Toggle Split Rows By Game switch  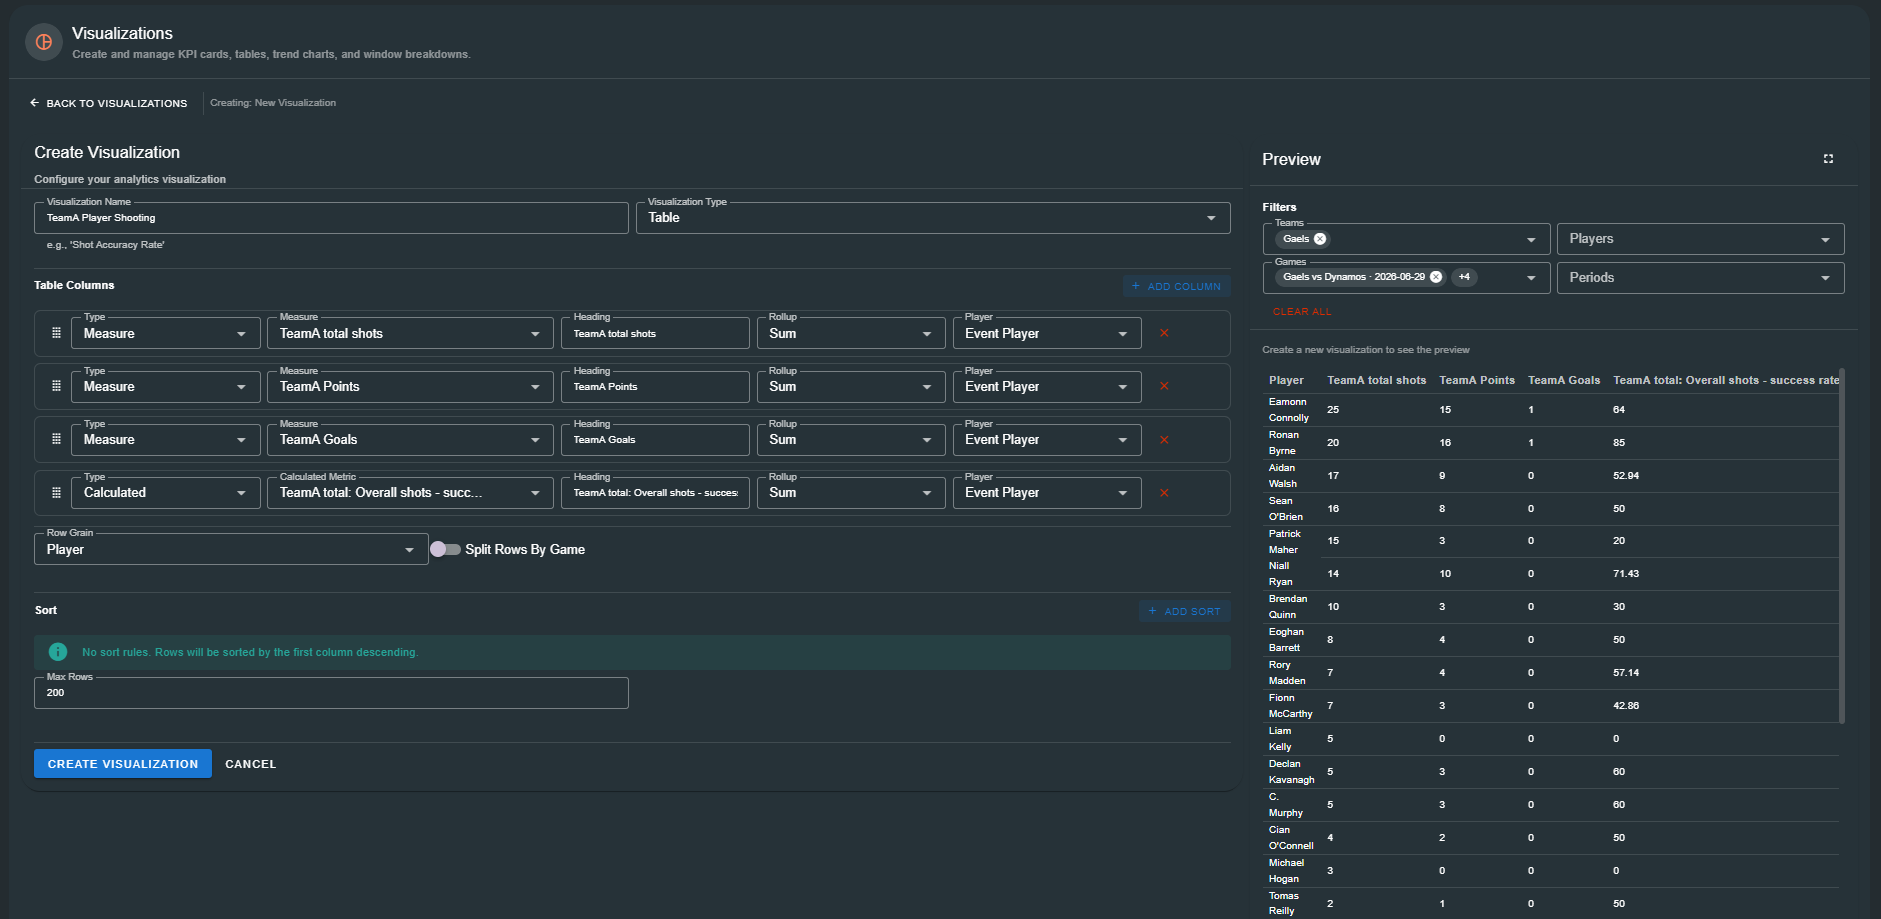coord(445,549)
